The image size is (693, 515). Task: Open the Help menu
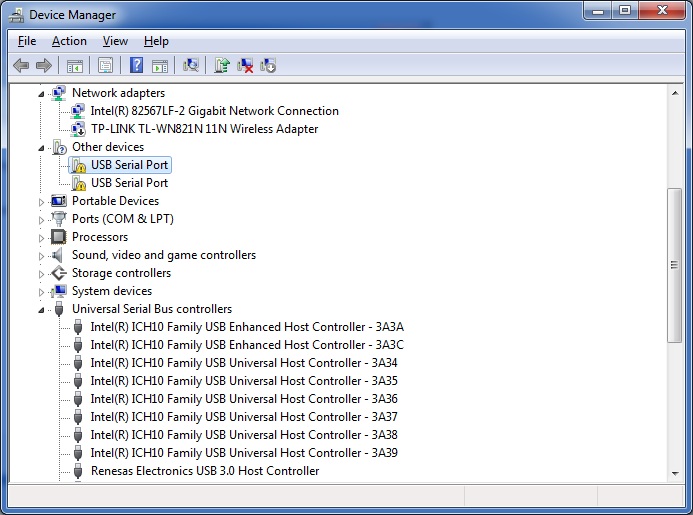[156, 41]
